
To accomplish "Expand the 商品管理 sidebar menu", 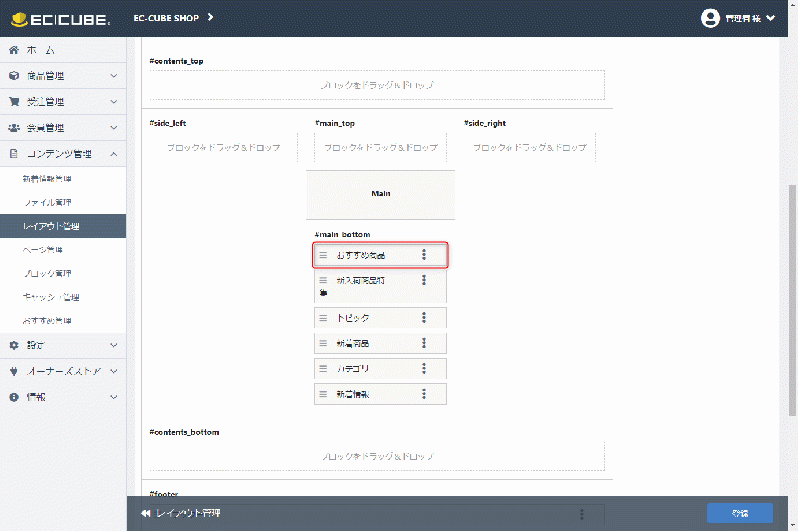I will pyautogui.click(x=62, y=75).
